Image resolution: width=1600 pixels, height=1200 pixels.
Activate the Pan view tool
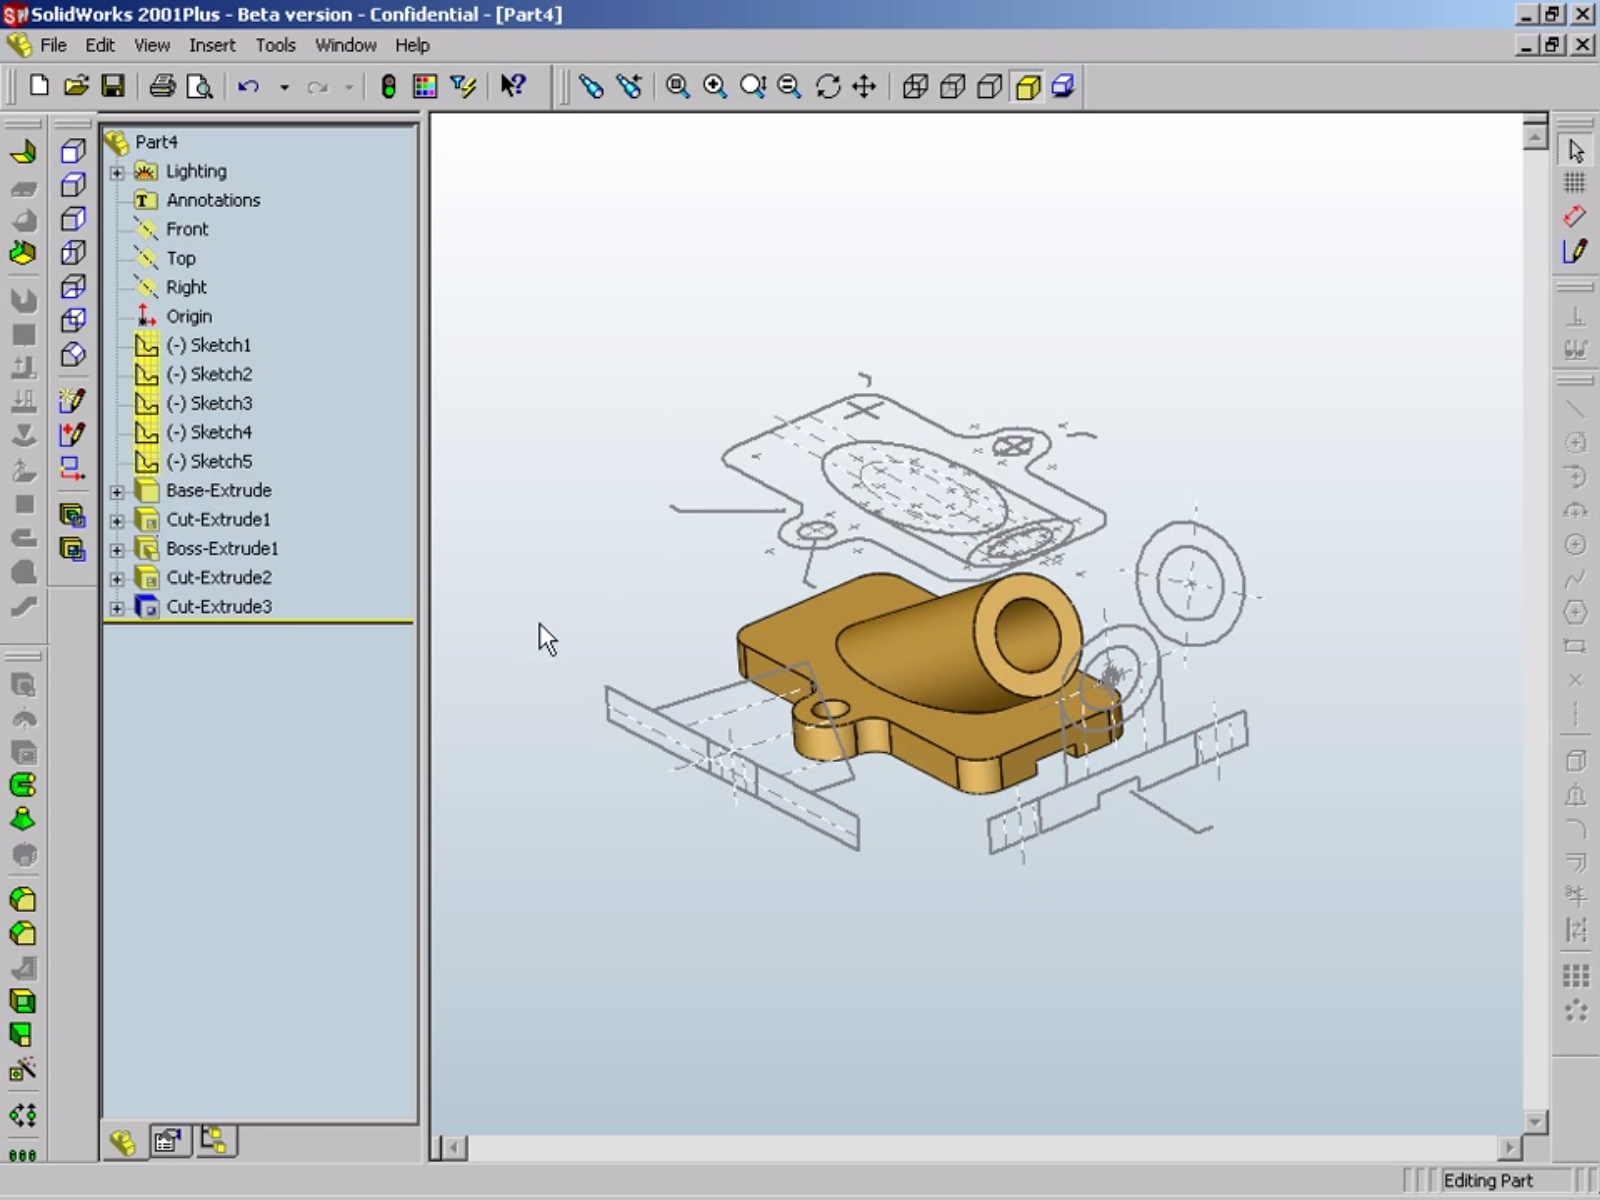coord(865,86)
